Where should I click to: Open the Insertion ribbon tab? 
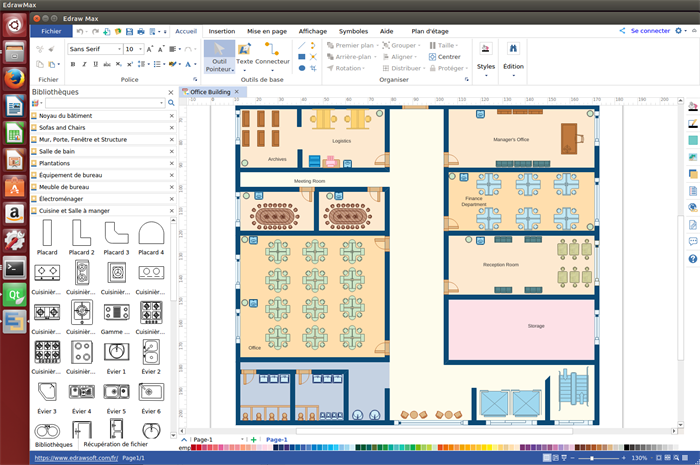pos(221,31)
